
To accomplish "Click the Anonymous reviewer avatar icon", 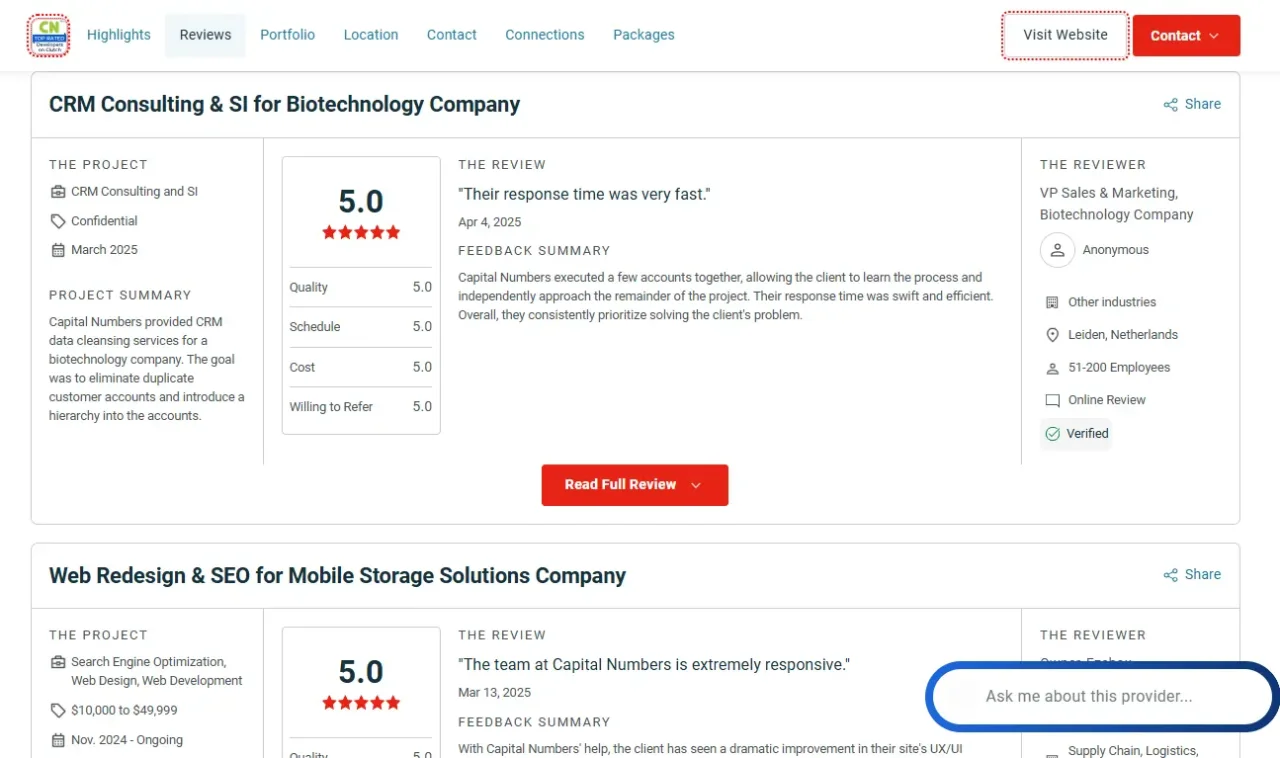I will tap(1057, 250).
